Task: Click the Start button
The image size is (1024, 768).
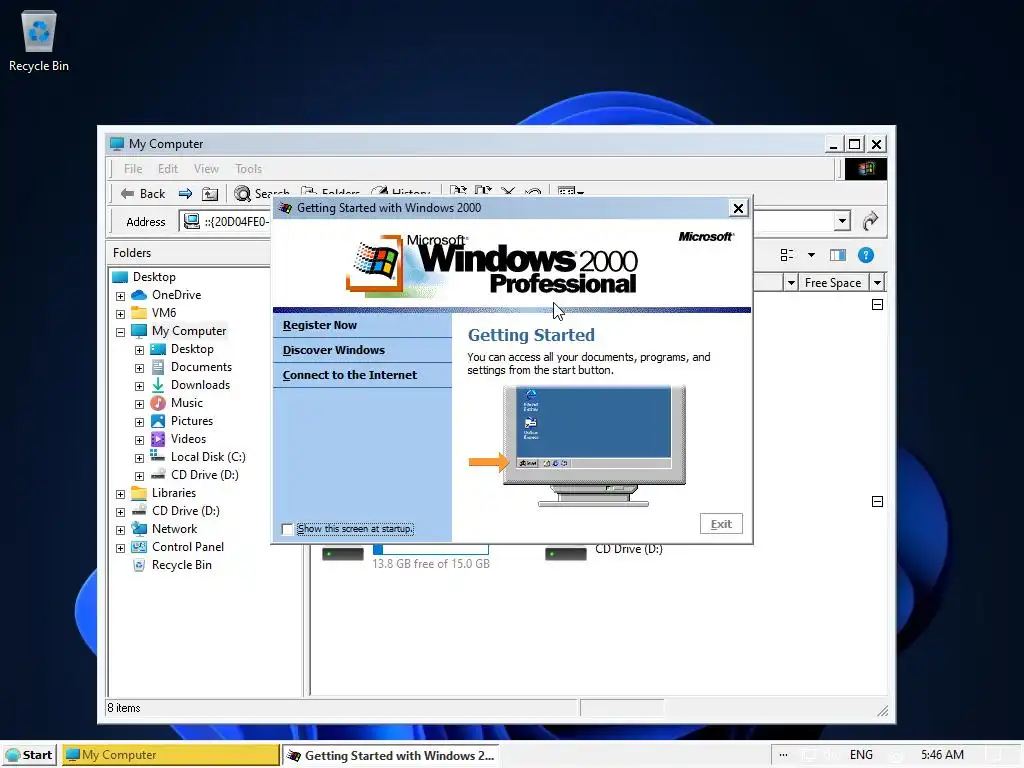Action: [x=29, y=755]
